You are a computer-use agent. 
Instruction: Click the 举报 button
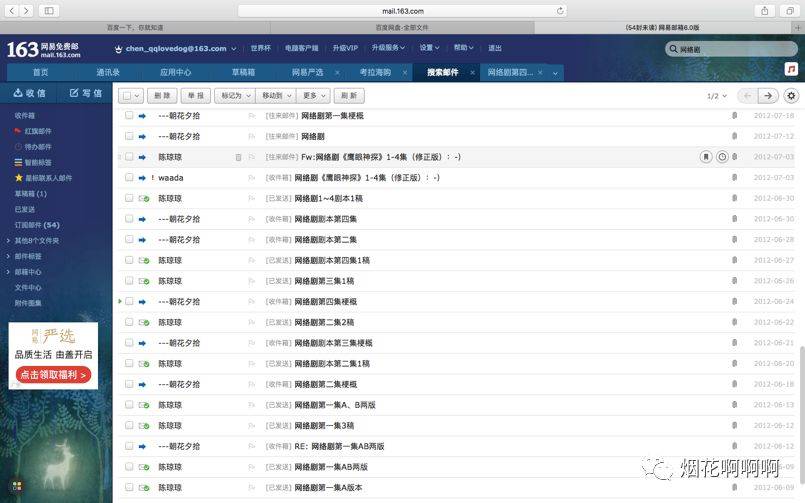tap(196, 96)
